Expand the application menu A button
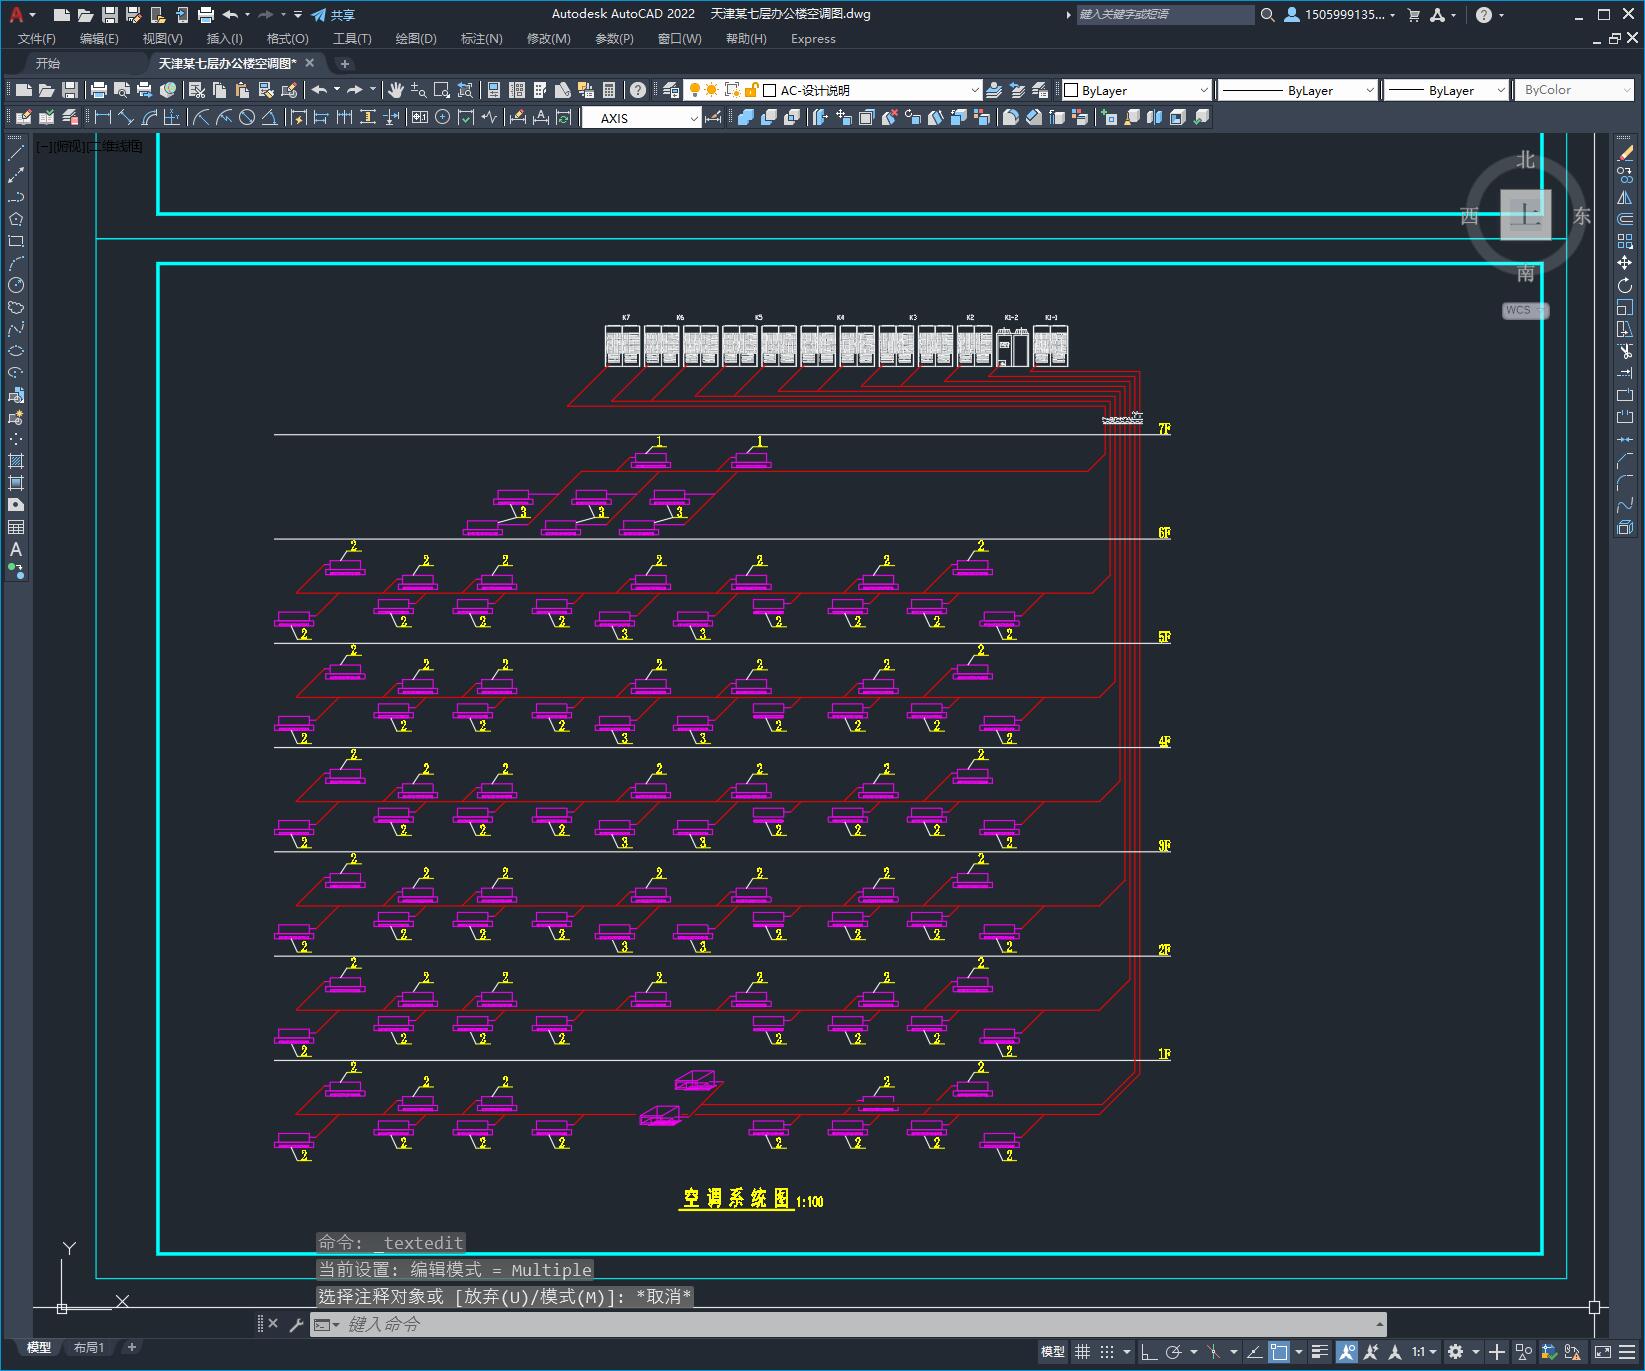Viewport: 1645px width, 1371px height. point(21,15)
